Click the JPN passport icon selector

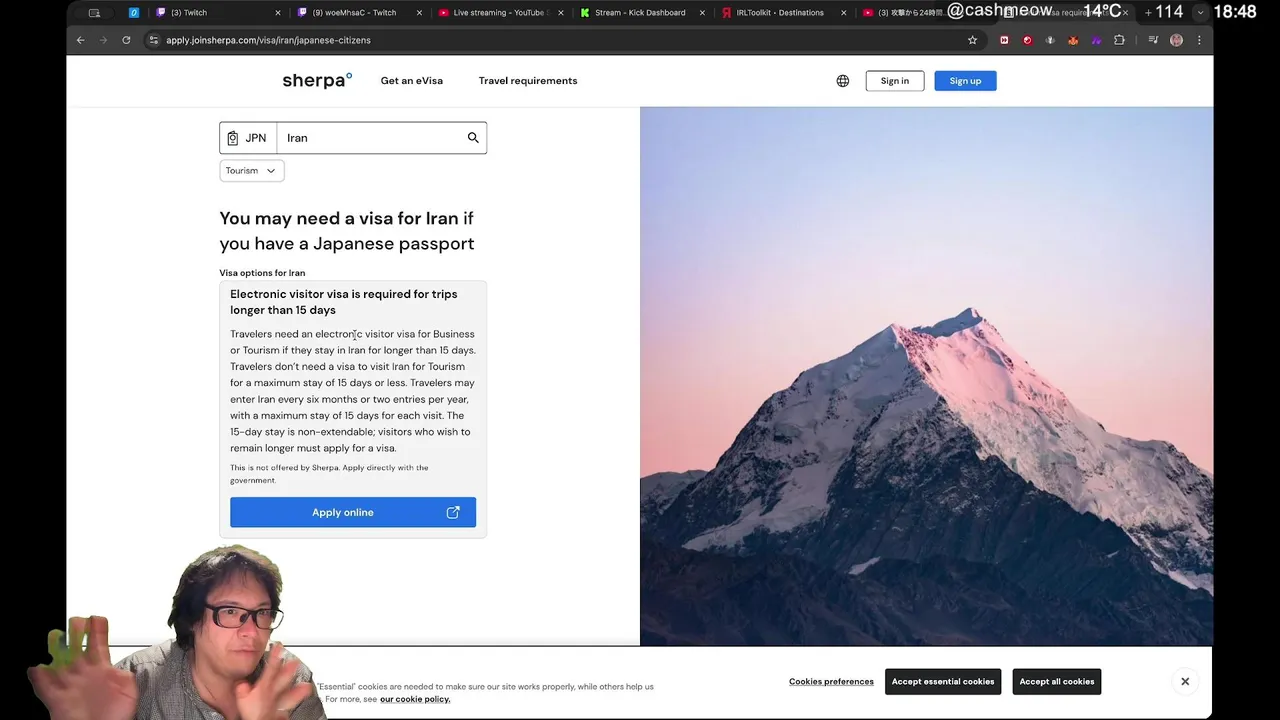tap(248, 138)
